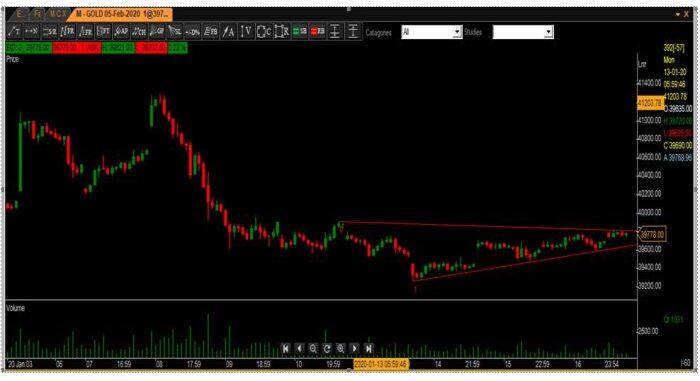
Task: Click the expand vertical scale icon
Action: point(353,32)
